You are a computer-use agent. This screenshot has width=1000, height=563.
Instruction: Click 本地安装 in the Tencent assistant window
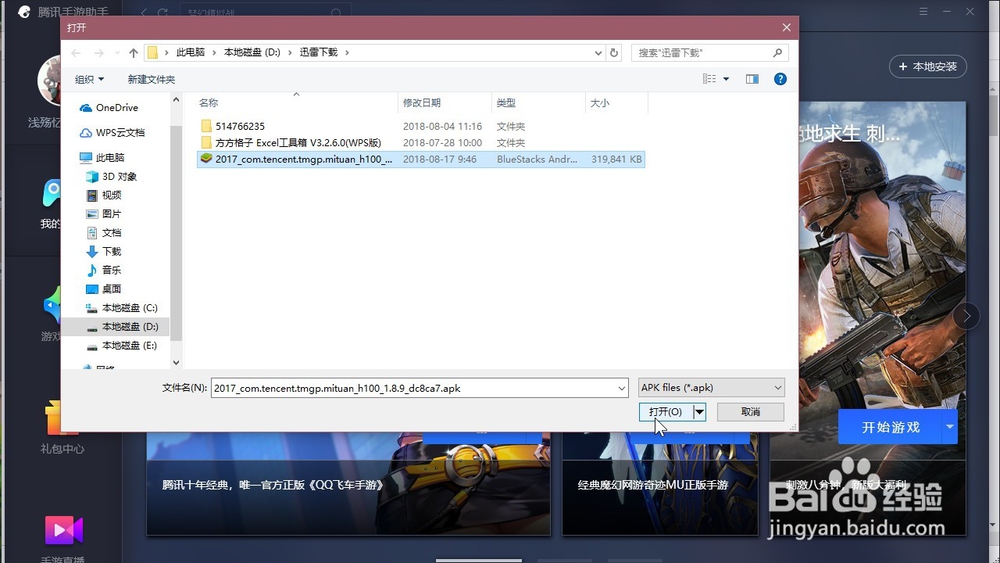pyautogui.click(x=928, y=66)
